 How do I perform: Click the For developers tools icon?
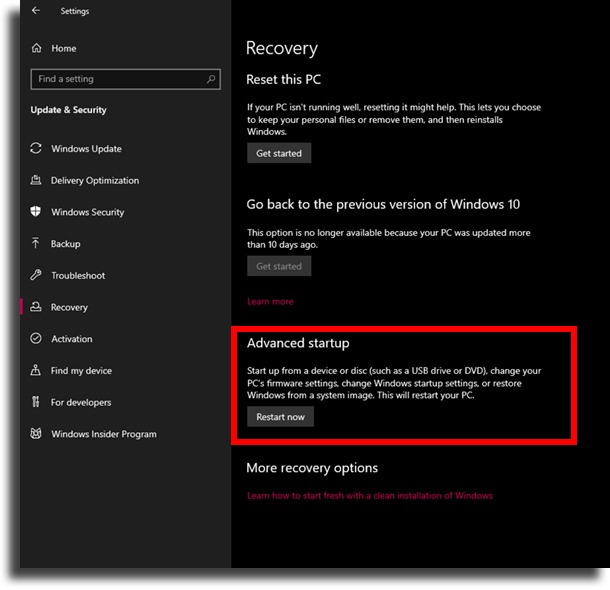pos(36,402)
